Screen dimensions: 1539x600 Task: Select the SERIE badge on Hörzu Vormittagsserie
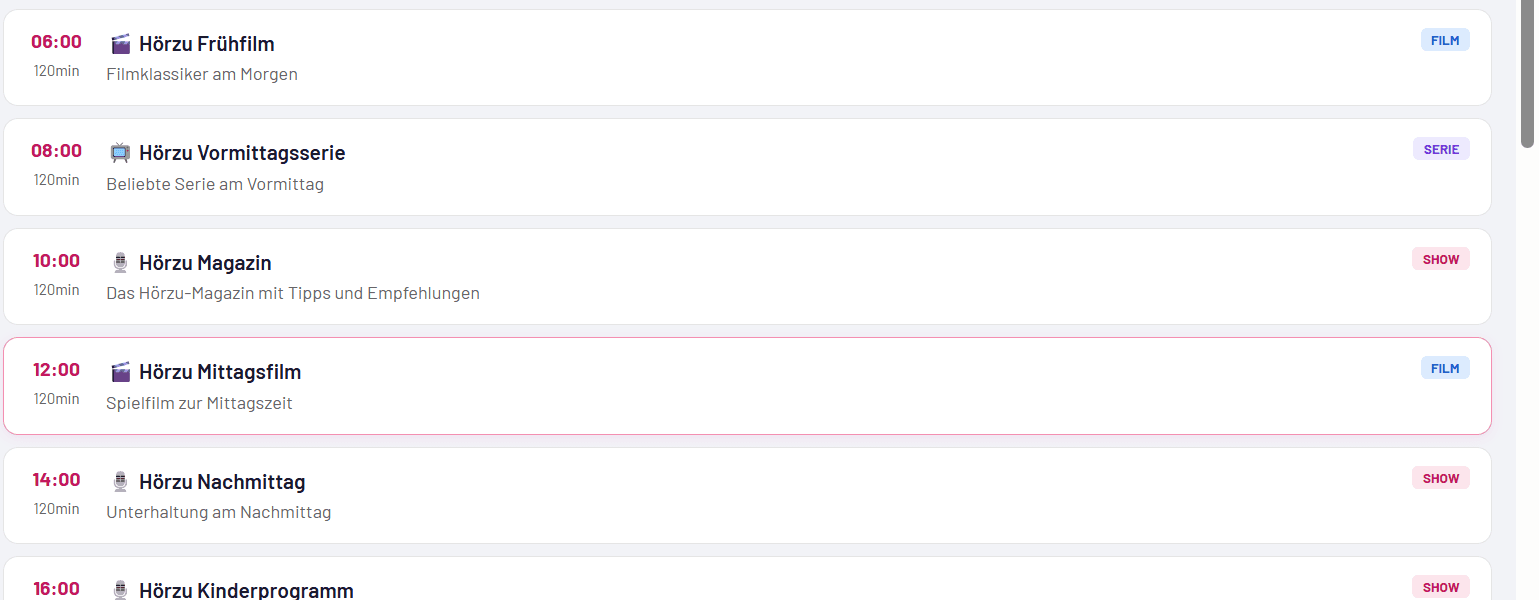click(1441, 148)
